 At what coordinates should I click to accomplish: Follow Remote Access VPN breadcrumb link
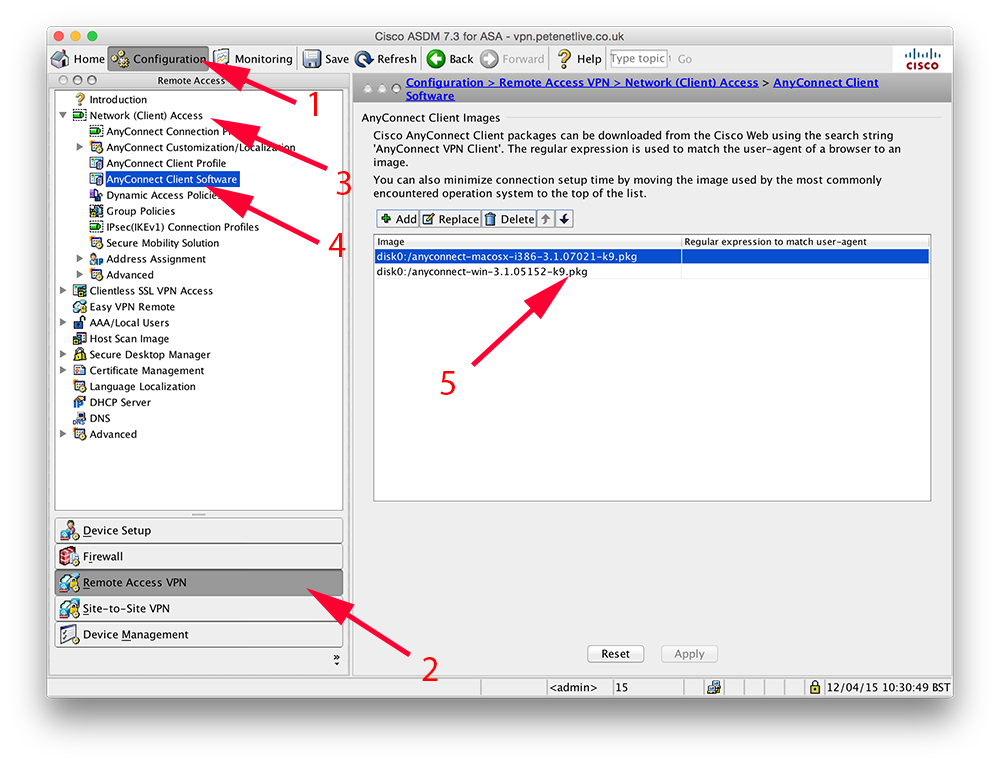point(554,82)
